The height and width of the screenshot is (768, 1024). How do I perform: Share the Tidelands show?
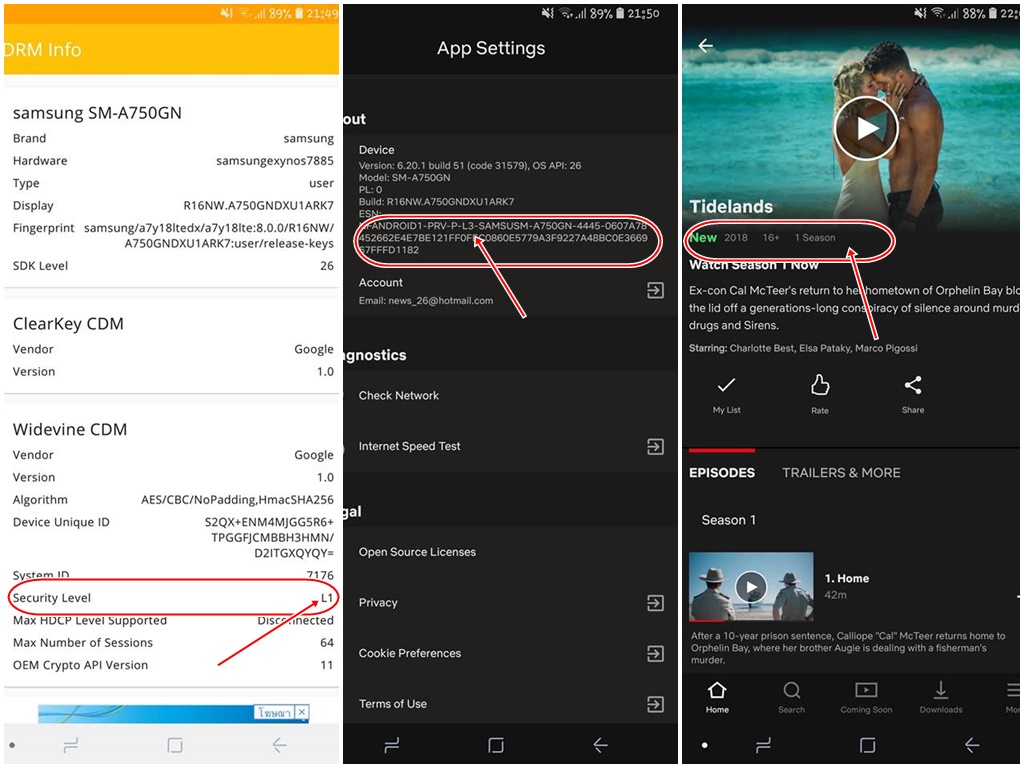coord(913,394)
